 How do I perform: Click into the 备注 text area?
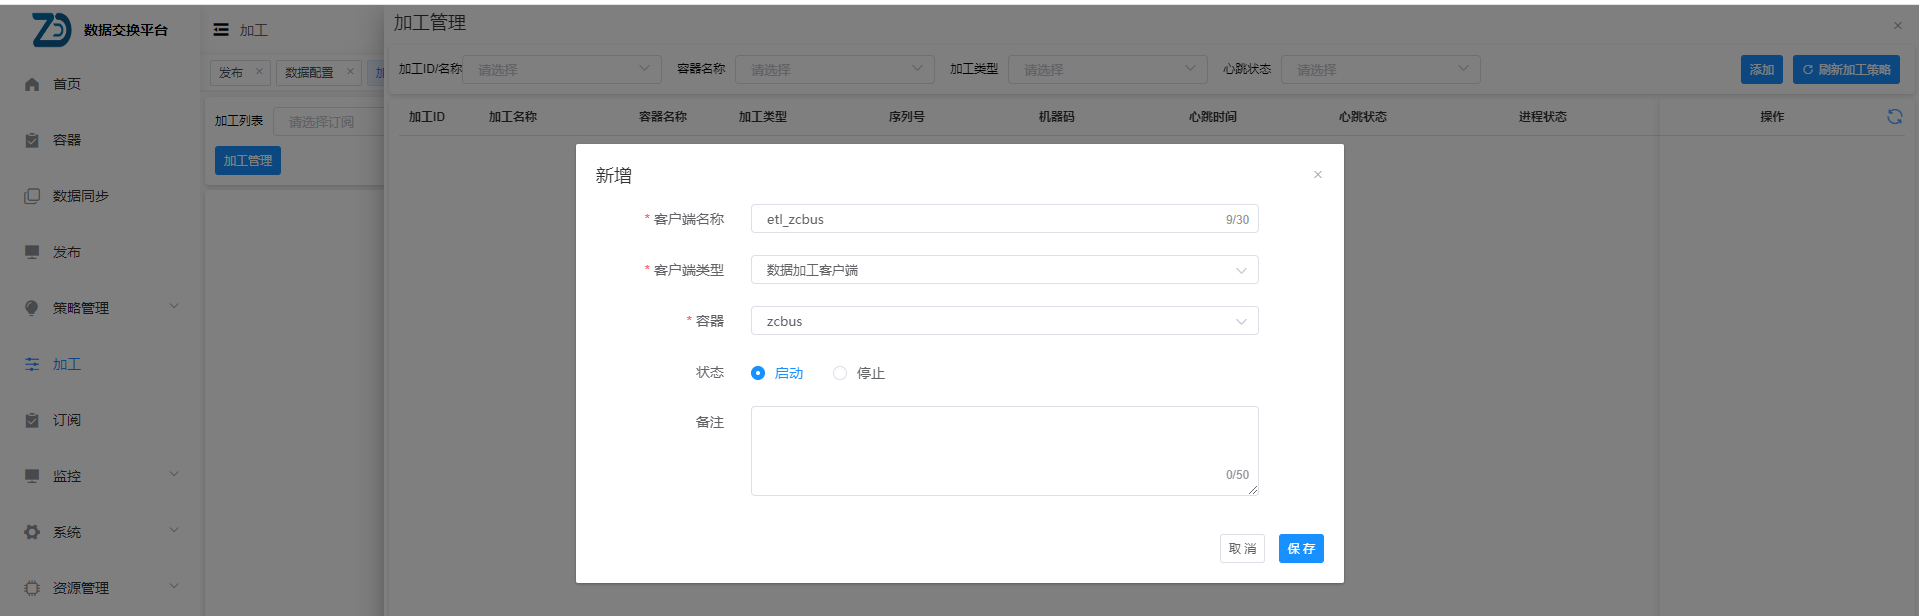point(1004,450)
